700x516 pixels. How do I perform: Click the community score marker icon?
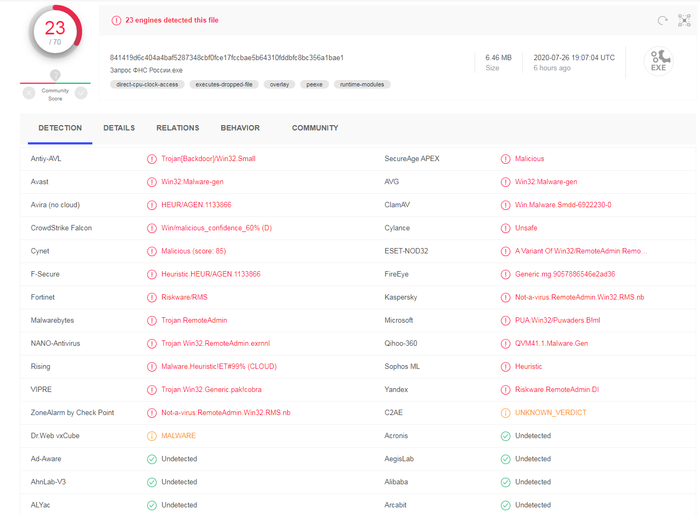pos(55,75)
